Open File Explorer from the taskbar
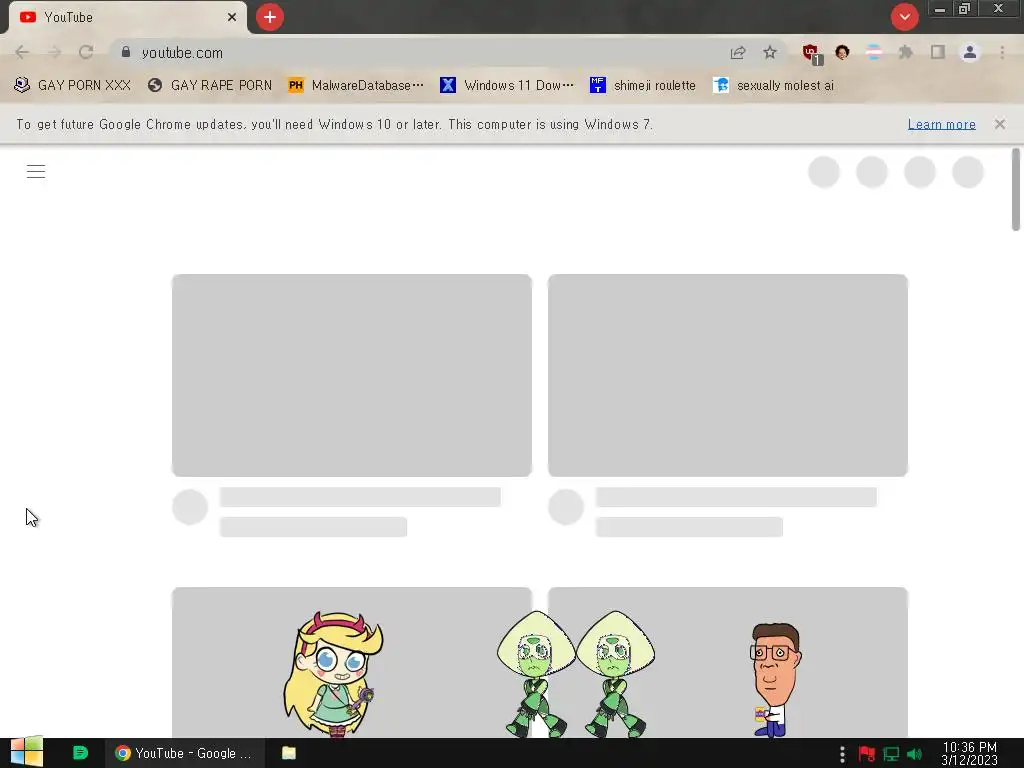 point(289,753)
